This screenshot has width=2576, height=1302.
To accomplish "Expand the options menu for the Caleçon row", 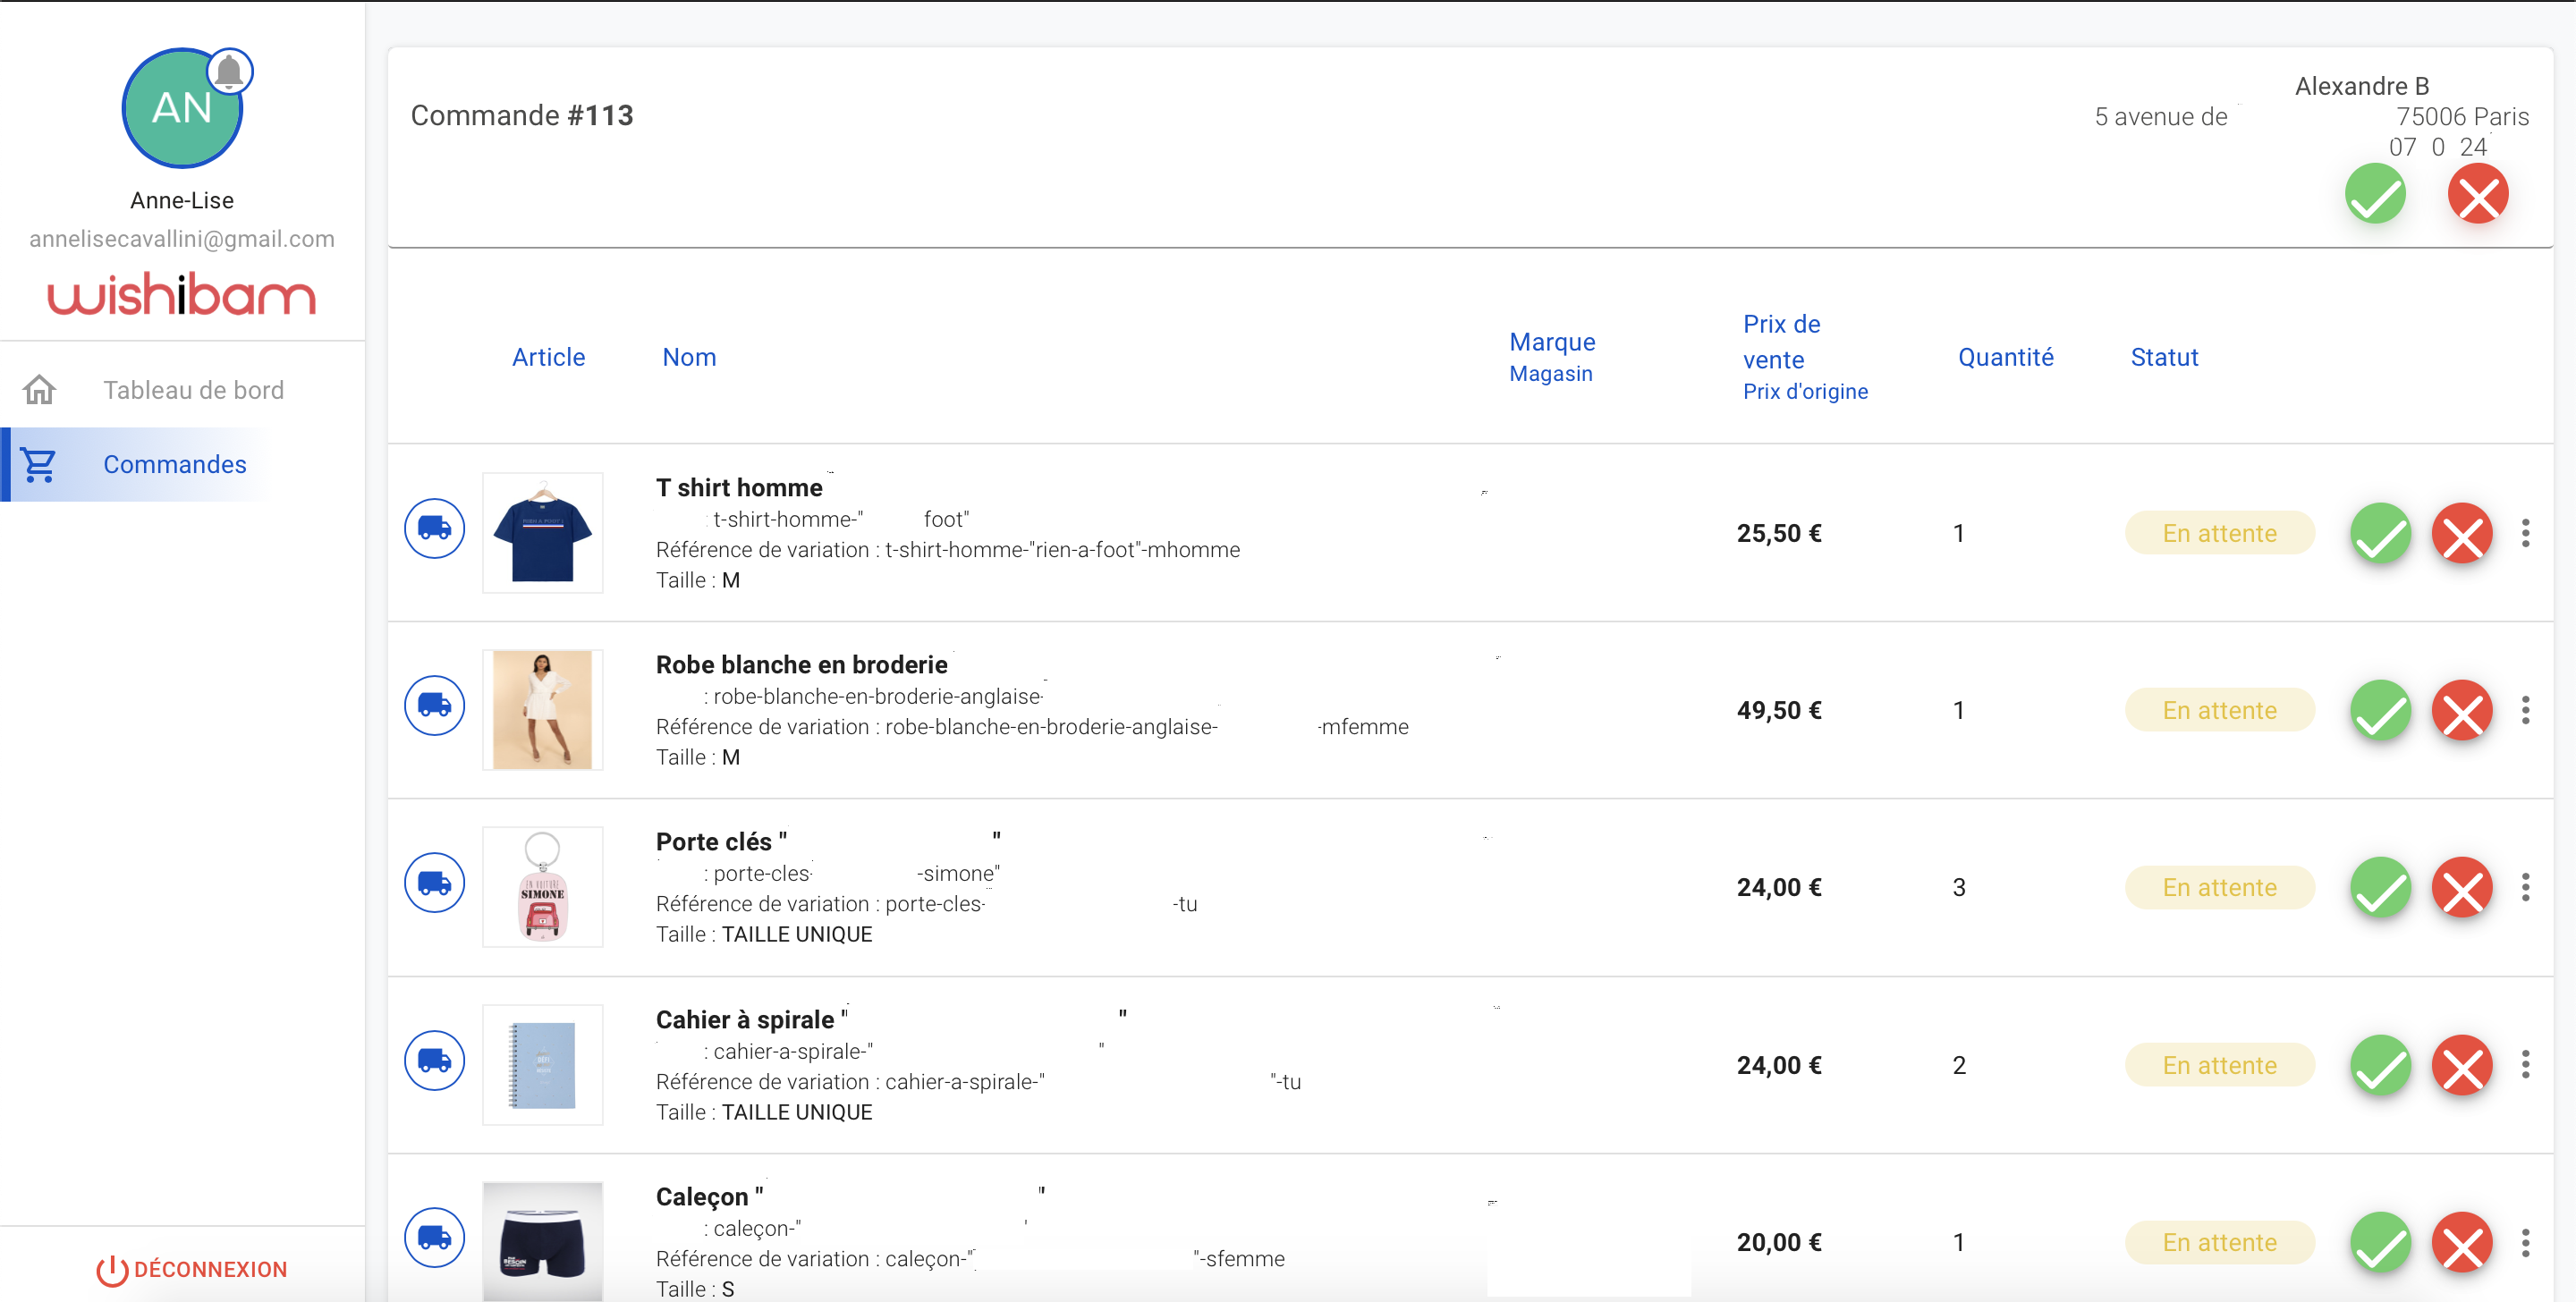I will (x=2525, y=1242).
